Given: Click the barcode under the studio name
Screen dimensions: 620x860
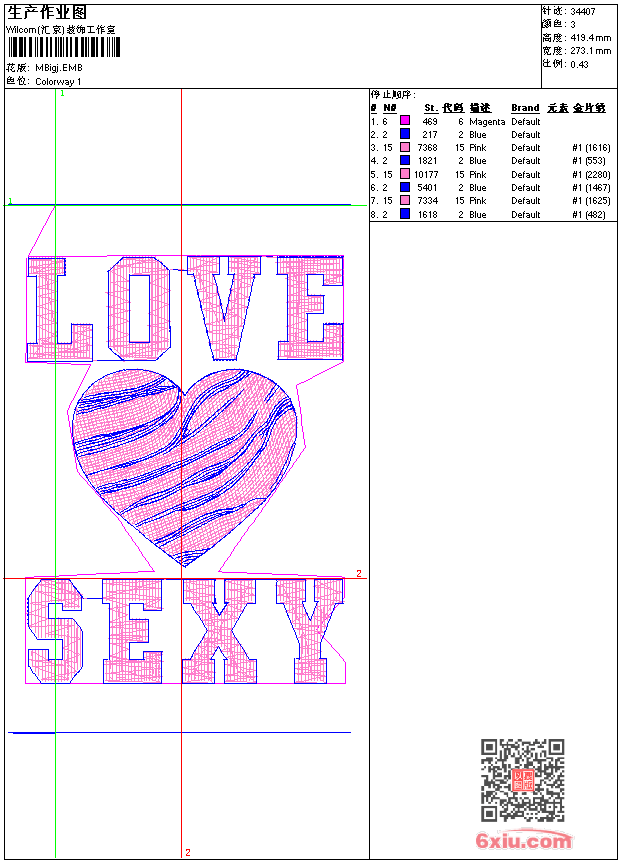Looking at the screenshot, I should (x=63, y=47).
